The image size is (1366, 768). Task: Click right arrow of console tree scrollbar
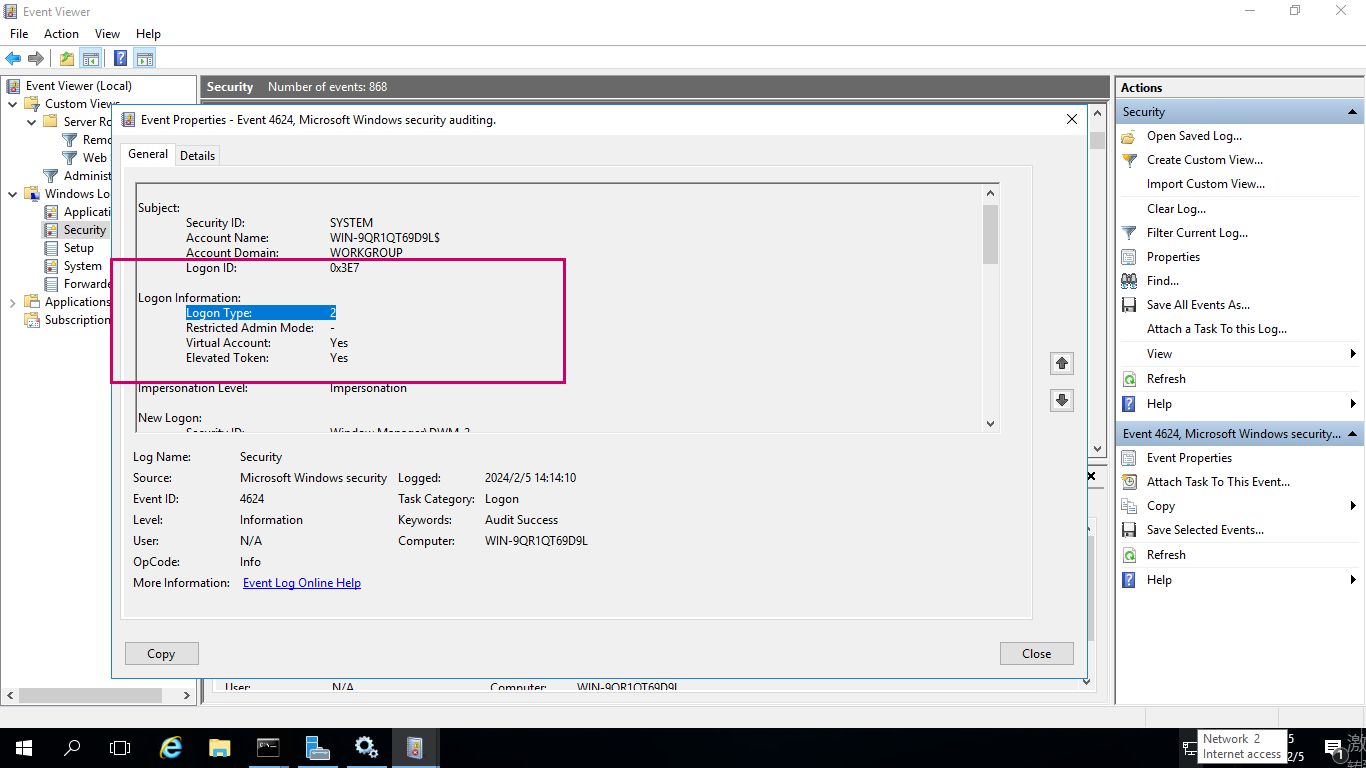[187, 695]
